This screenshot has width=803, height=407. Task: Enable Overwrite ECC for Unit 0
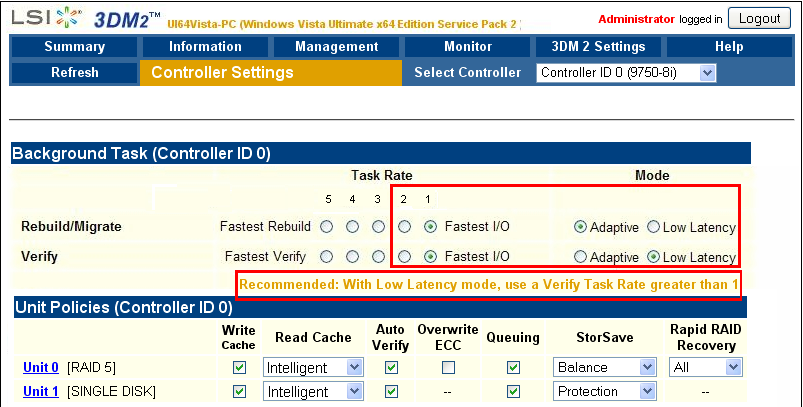[x=448, y=368]
